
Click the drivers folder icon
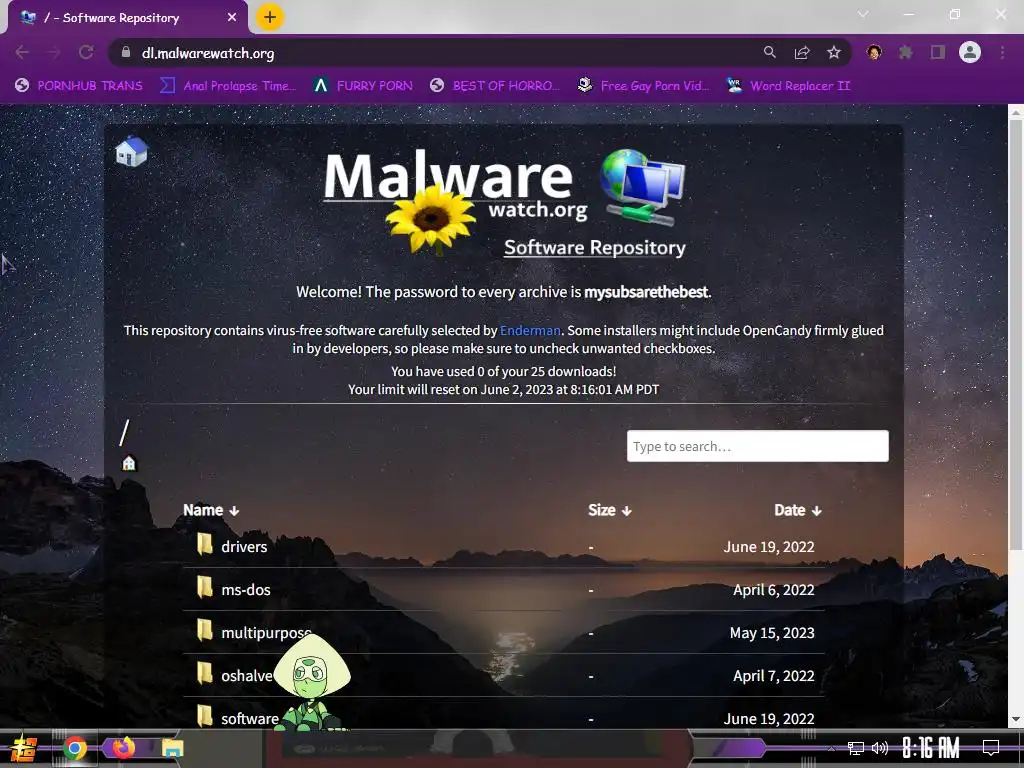click(205, 543)
